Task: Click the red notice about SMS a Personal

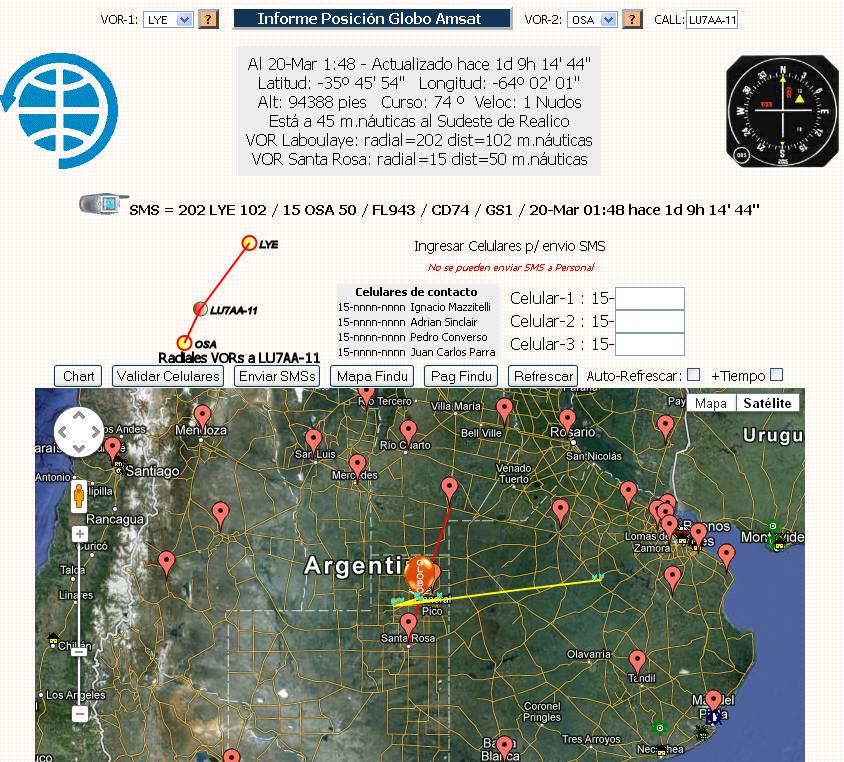Action: [511, 267]
